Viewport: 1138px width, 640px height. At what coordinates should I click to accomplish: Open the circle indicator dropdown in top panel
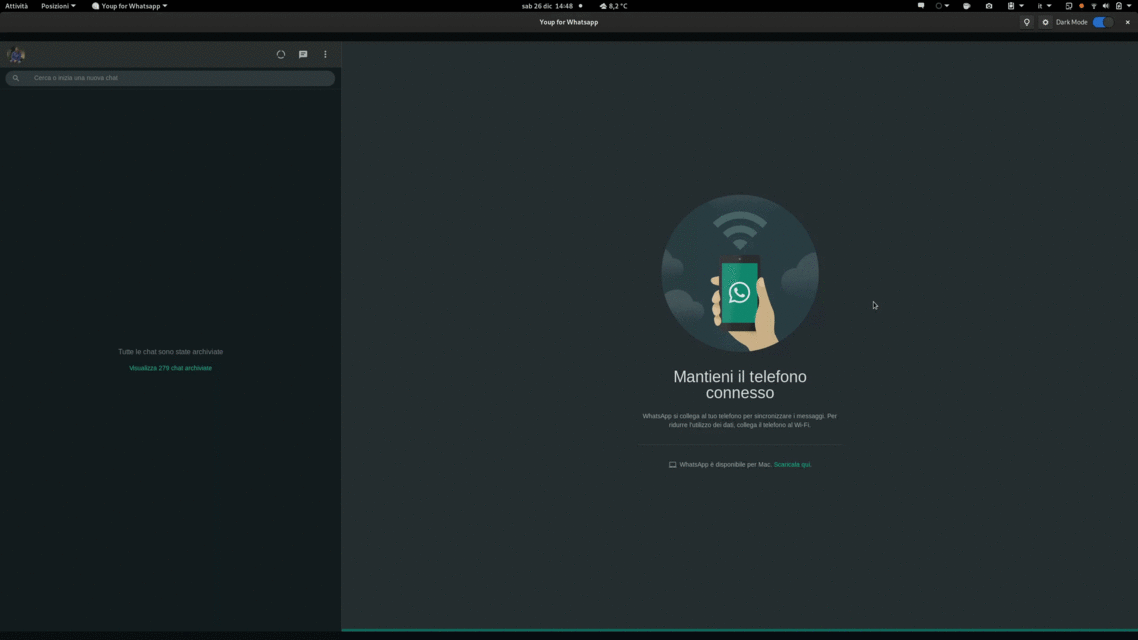coord(942,6)
